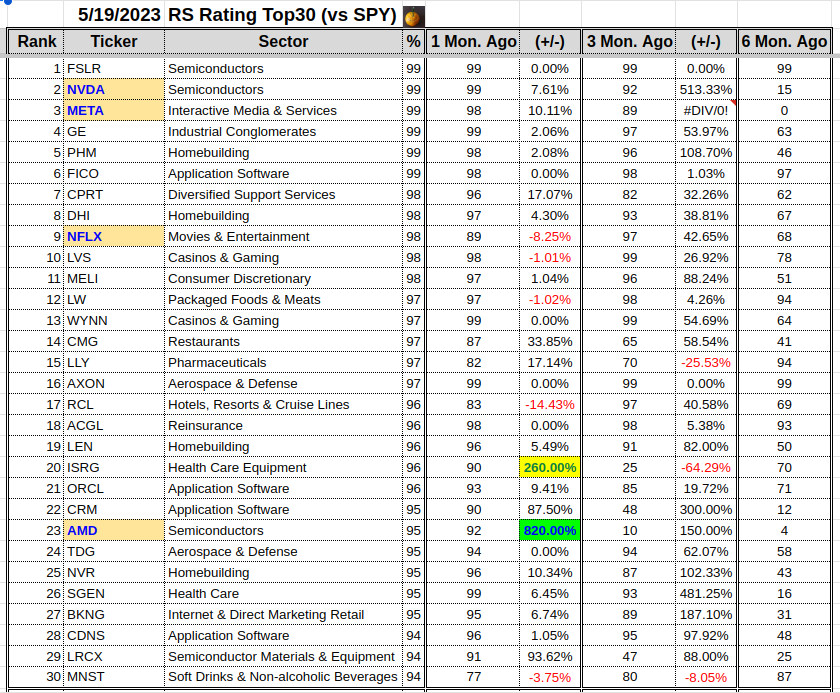Click the '6 Mon. Ago' column header
The height and width of the screenshot is (693, 840).
coord(784,42)
